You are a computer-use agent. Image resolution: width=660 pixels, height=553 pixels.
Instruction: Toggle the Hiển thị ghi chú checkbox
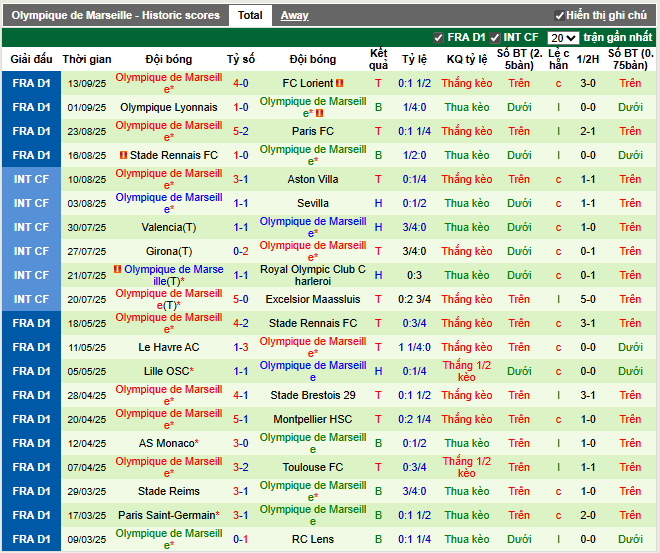(559, 16)
